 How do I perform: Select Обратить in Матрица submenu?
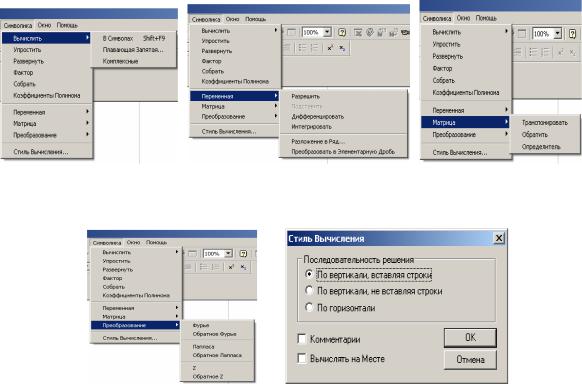click(x=545, y=135)
